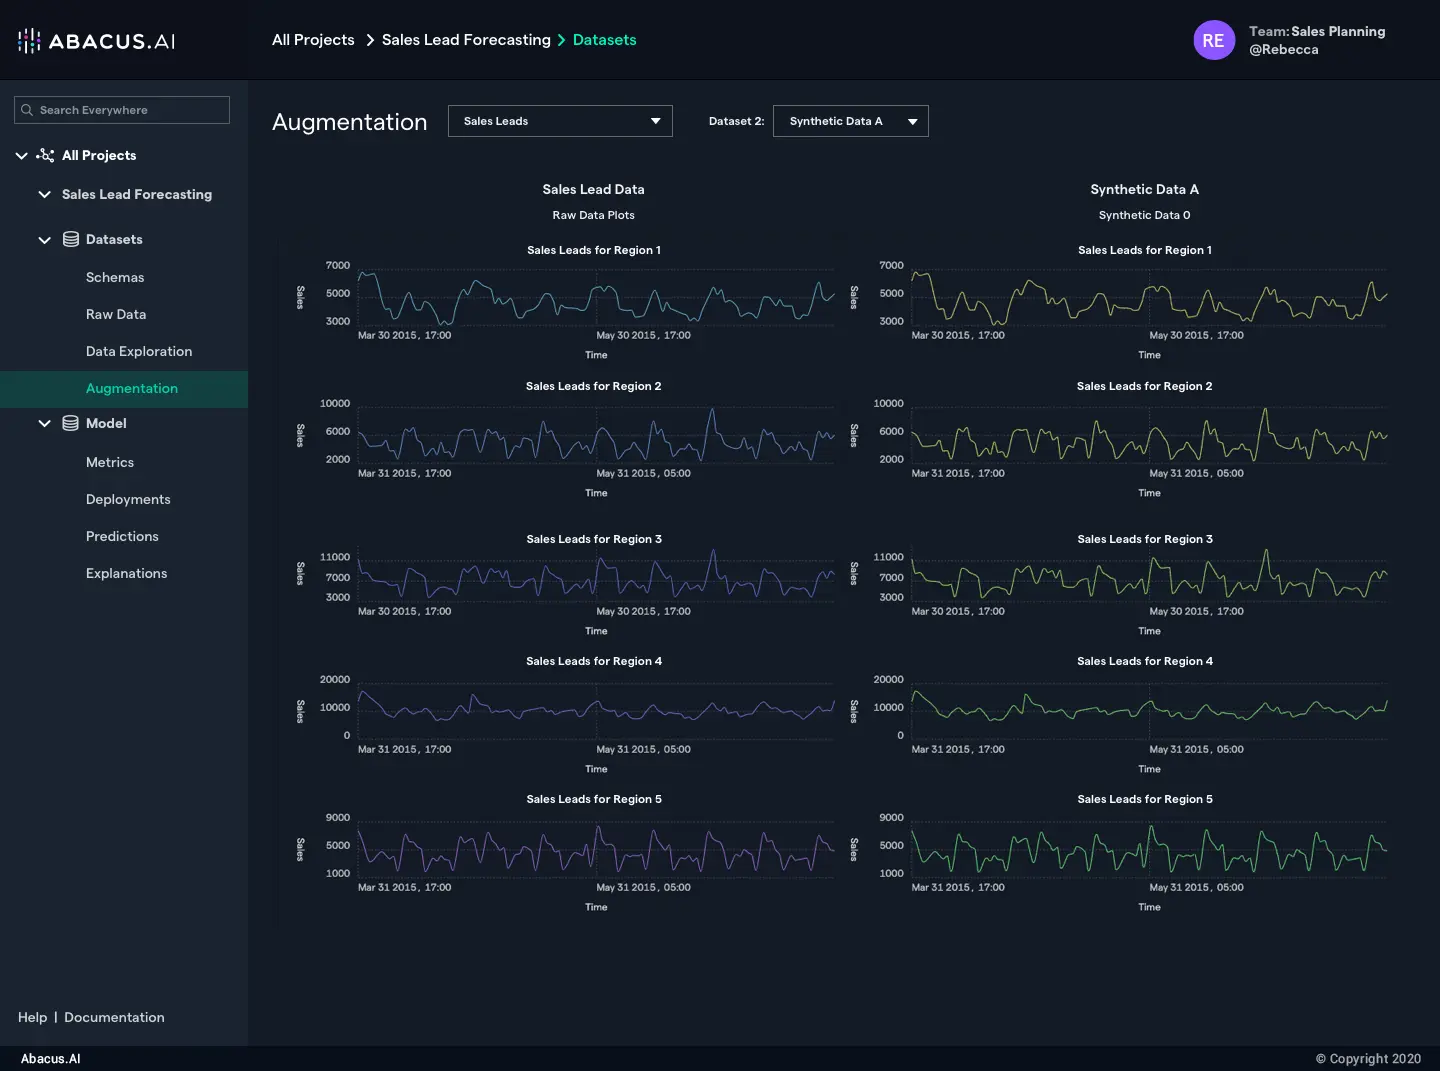Collapse the Sales Lead Forecasting node

coord(44,194)
